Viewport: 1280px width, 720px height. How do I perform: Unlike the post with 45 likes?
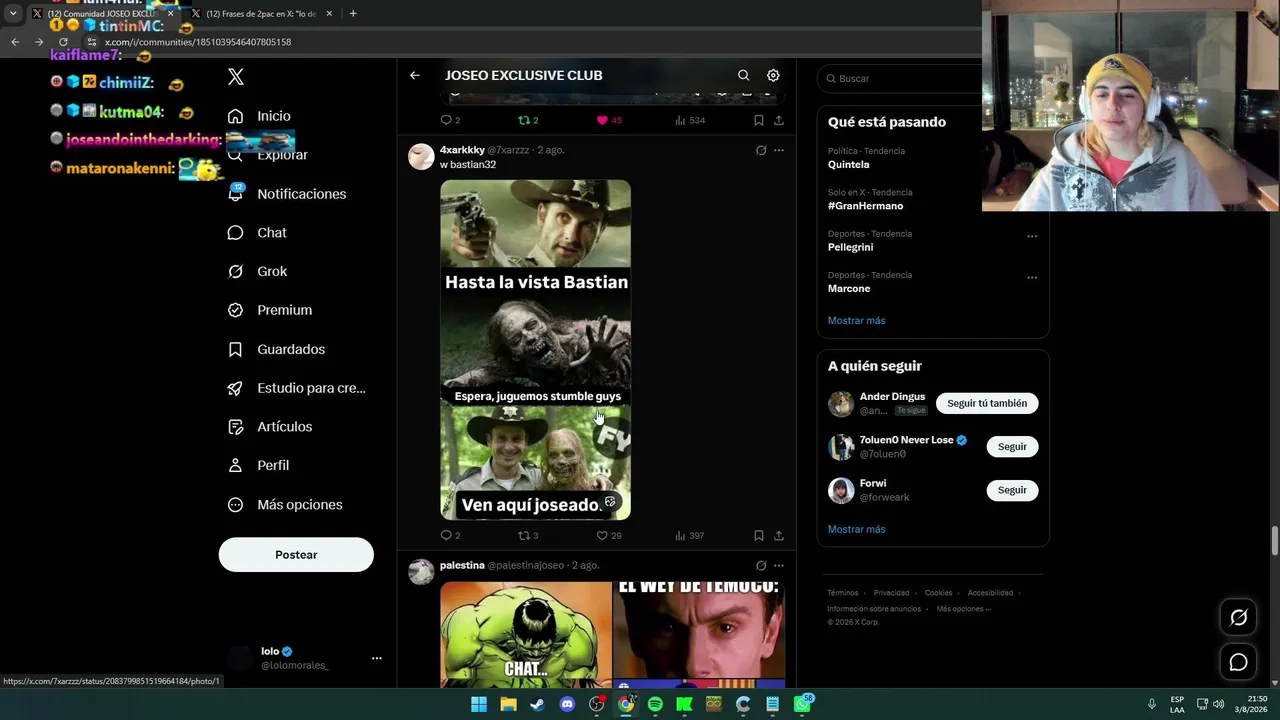[x=609, y=120]
